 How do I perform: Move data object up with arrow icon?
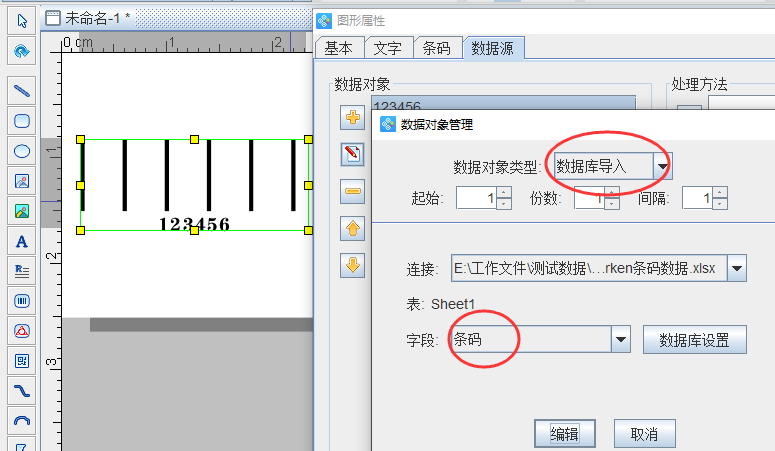click(x=352, y=228)
